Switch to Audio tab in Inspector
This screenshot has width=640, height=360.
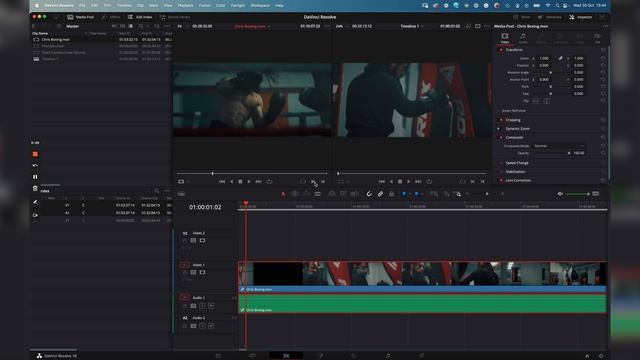[523, 38]
